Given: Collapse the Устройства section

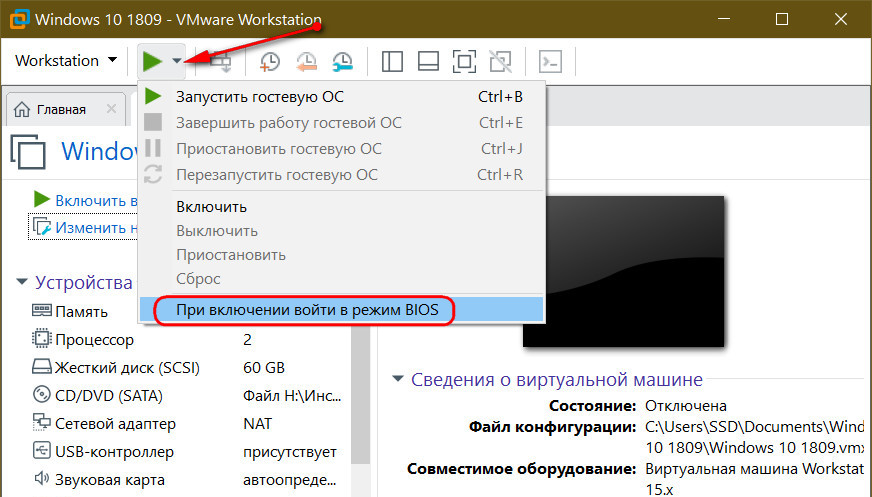Looking at the screenshot, I should coord(22,282).
